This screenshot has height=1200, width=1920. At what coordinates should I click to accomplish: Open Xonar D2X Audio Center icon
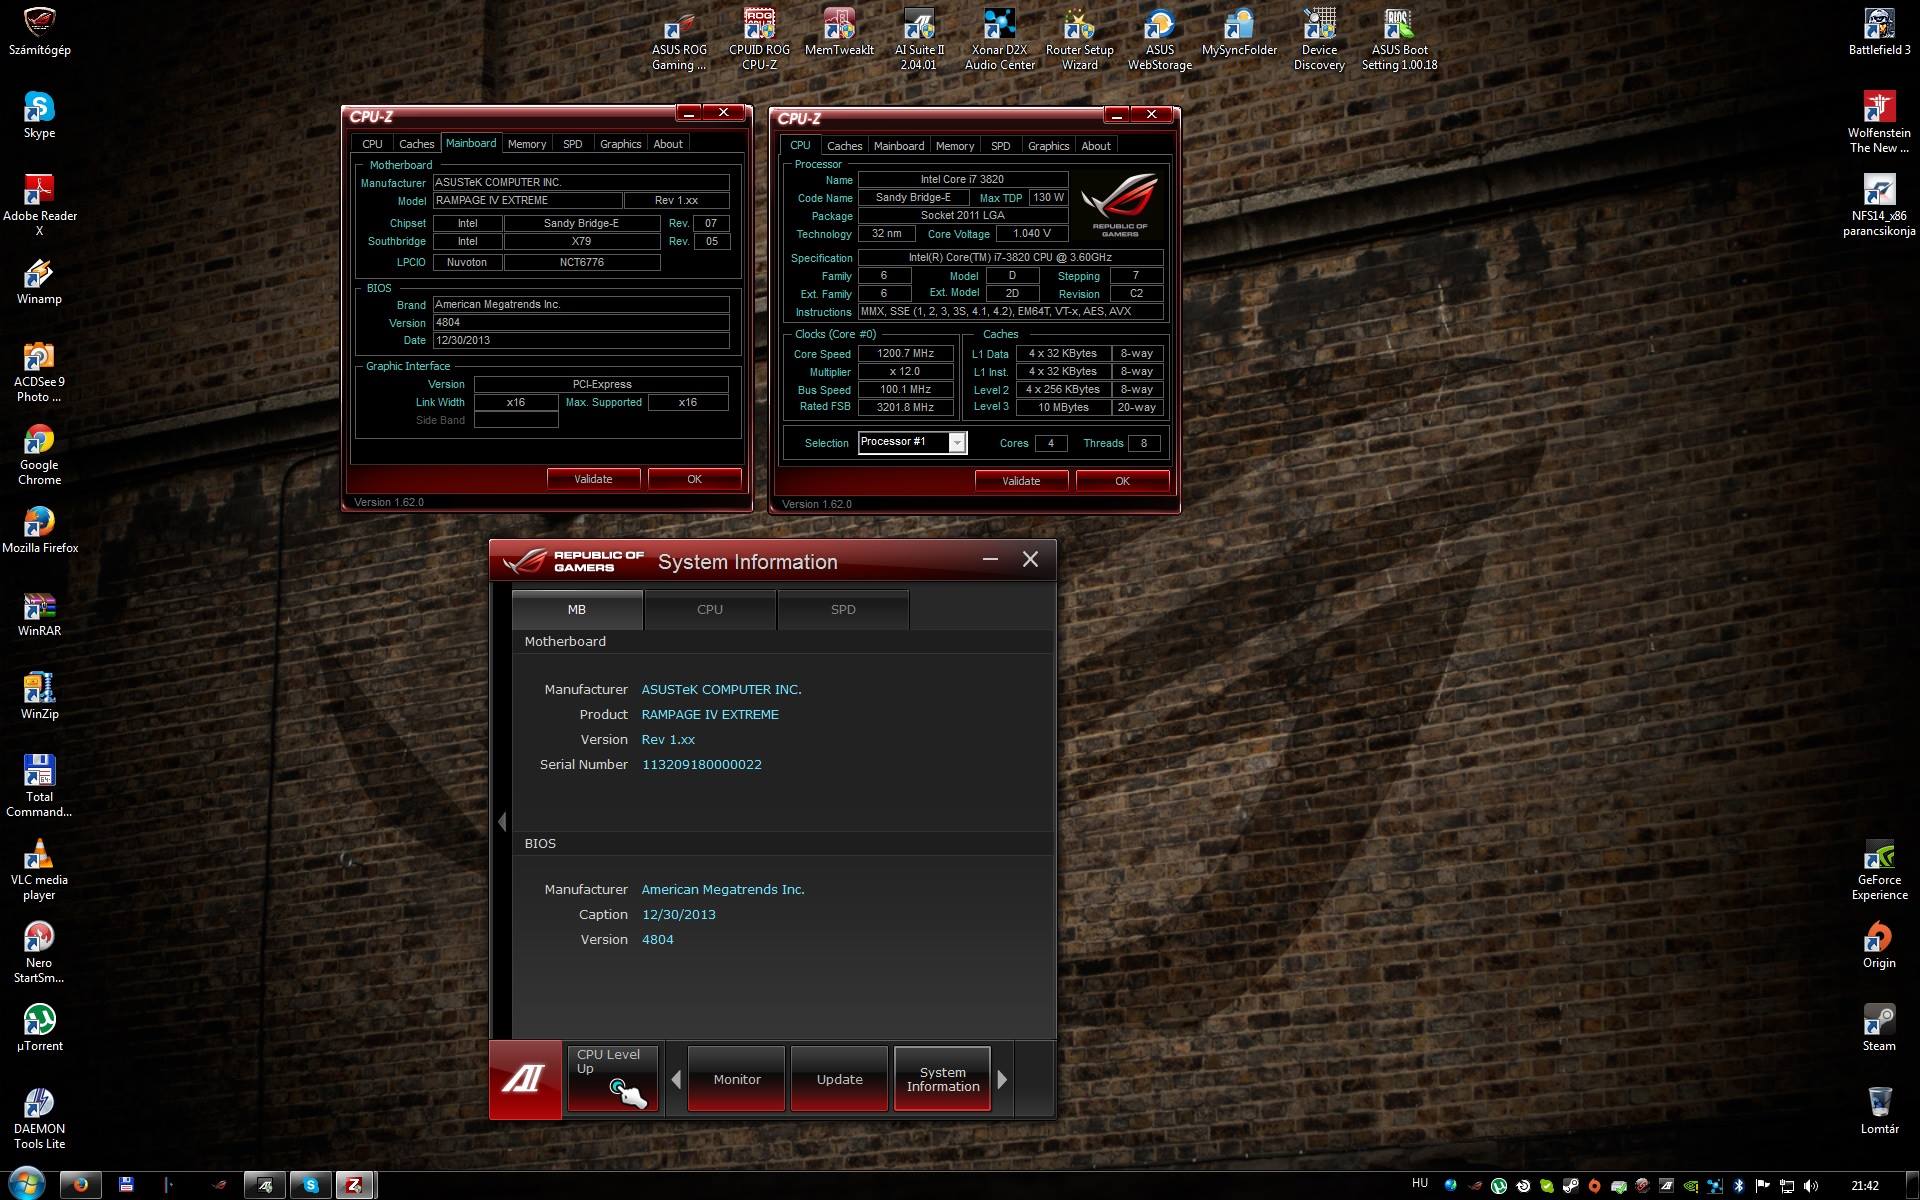tap(999, 40)
